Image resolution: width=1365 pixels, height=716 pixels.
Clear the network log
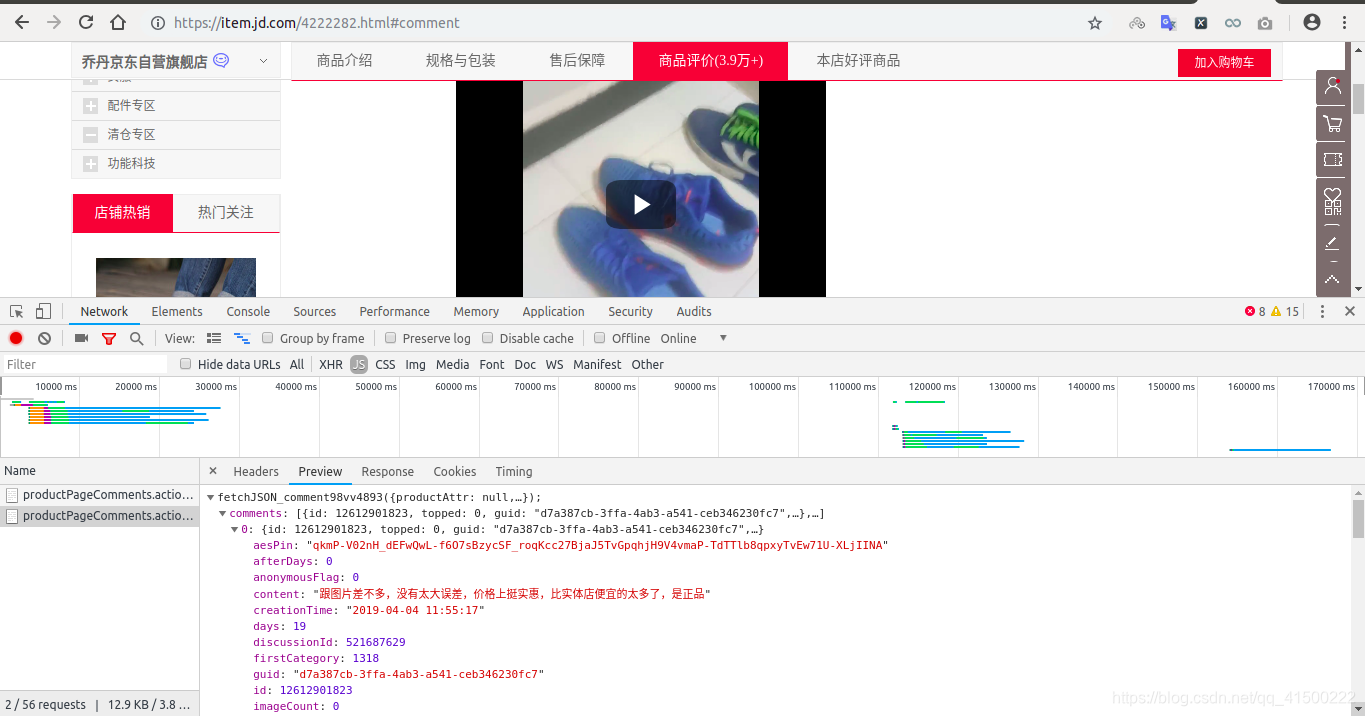click(x=44, y=338)
